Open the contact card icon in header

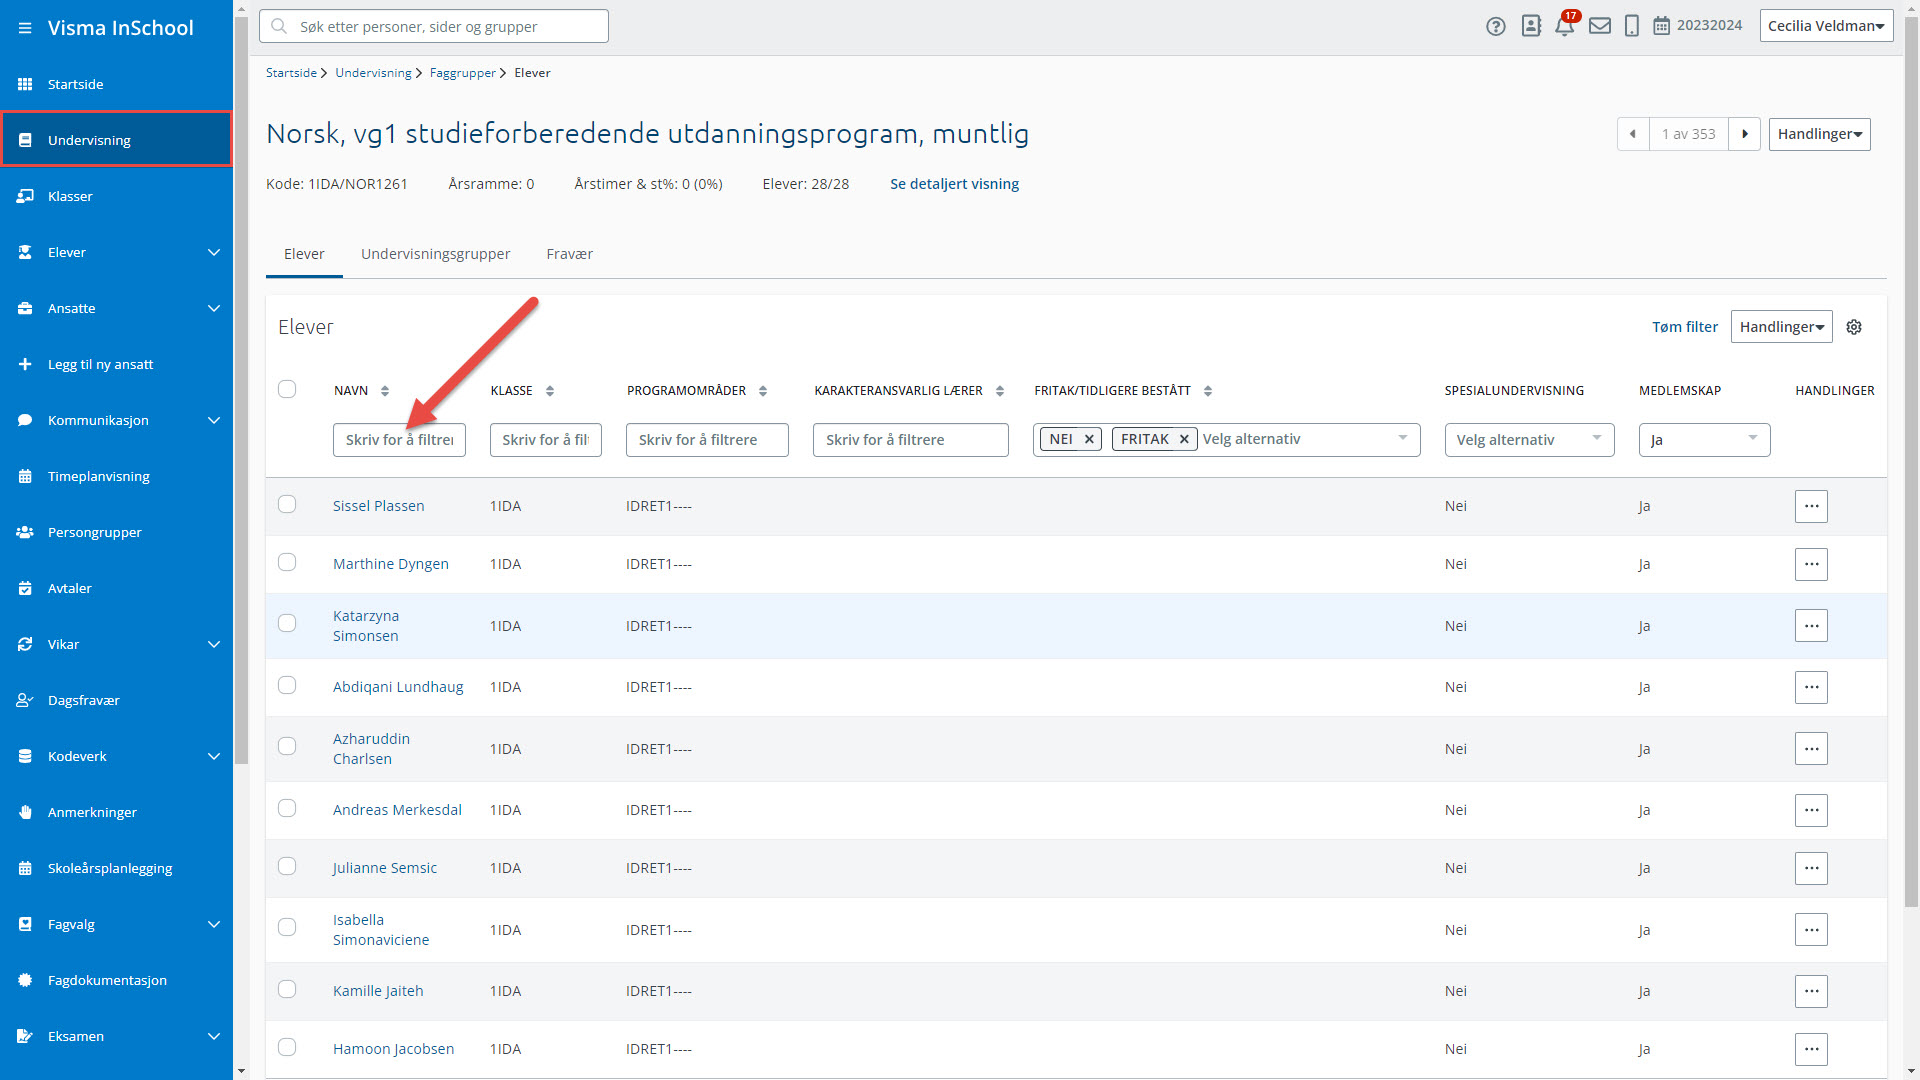(1531, 26)
